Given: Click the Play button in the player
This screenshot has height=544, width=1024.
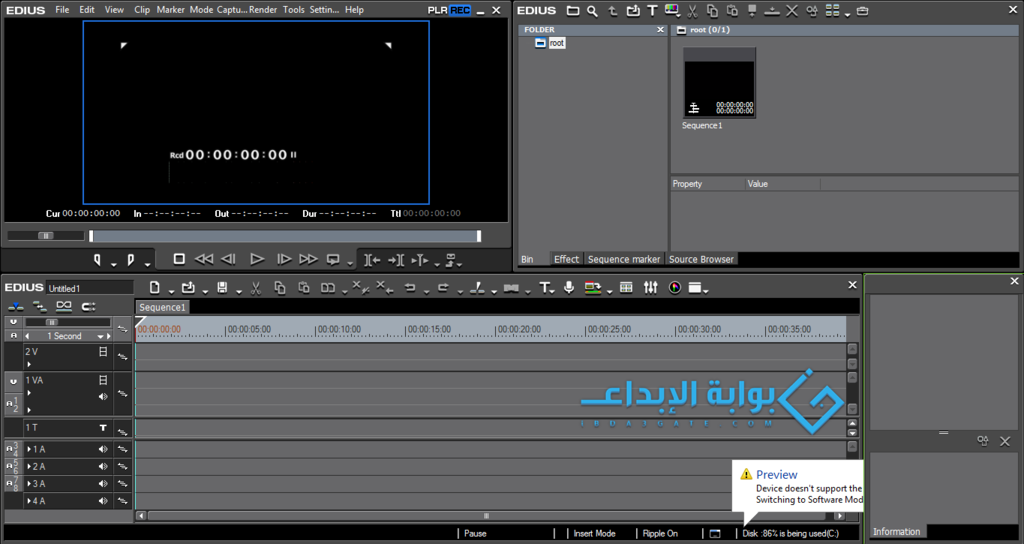Looking at the screenshot, I should click(x=257, y=259).
